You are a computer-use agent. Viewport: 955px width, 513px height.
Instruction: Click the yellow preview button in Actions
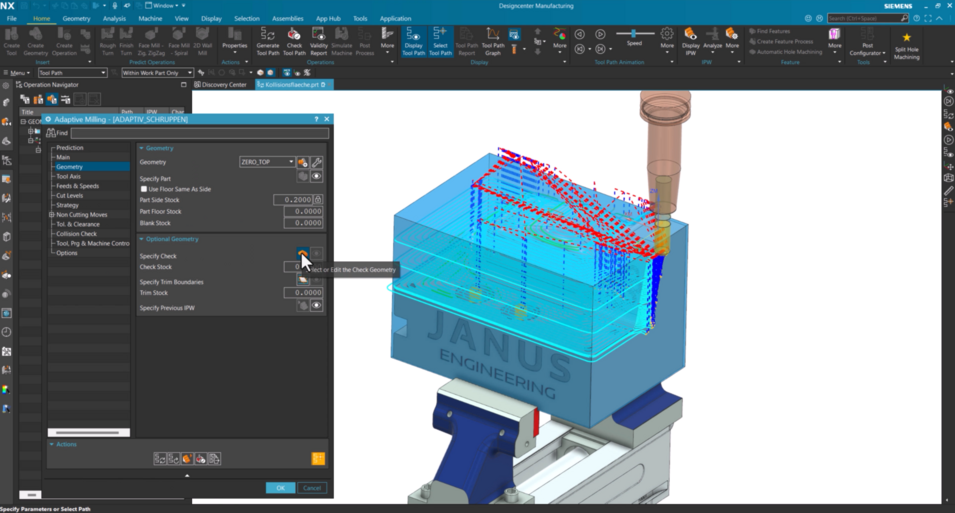[318, 459]
